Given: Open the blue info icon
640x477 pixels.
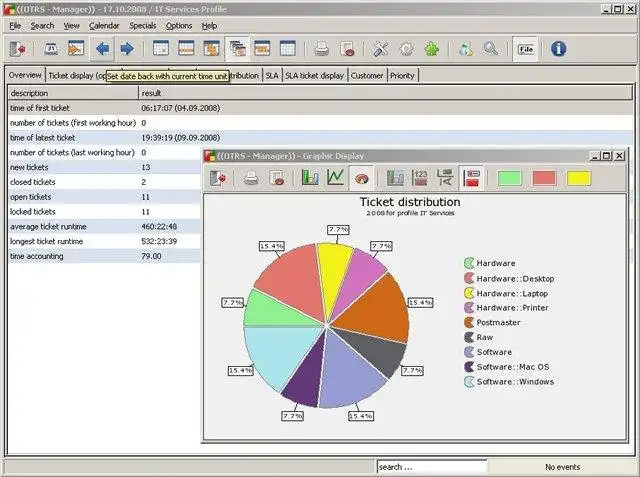Looking at the screenshot, I should pyautogui.click(x=558, y=49).
